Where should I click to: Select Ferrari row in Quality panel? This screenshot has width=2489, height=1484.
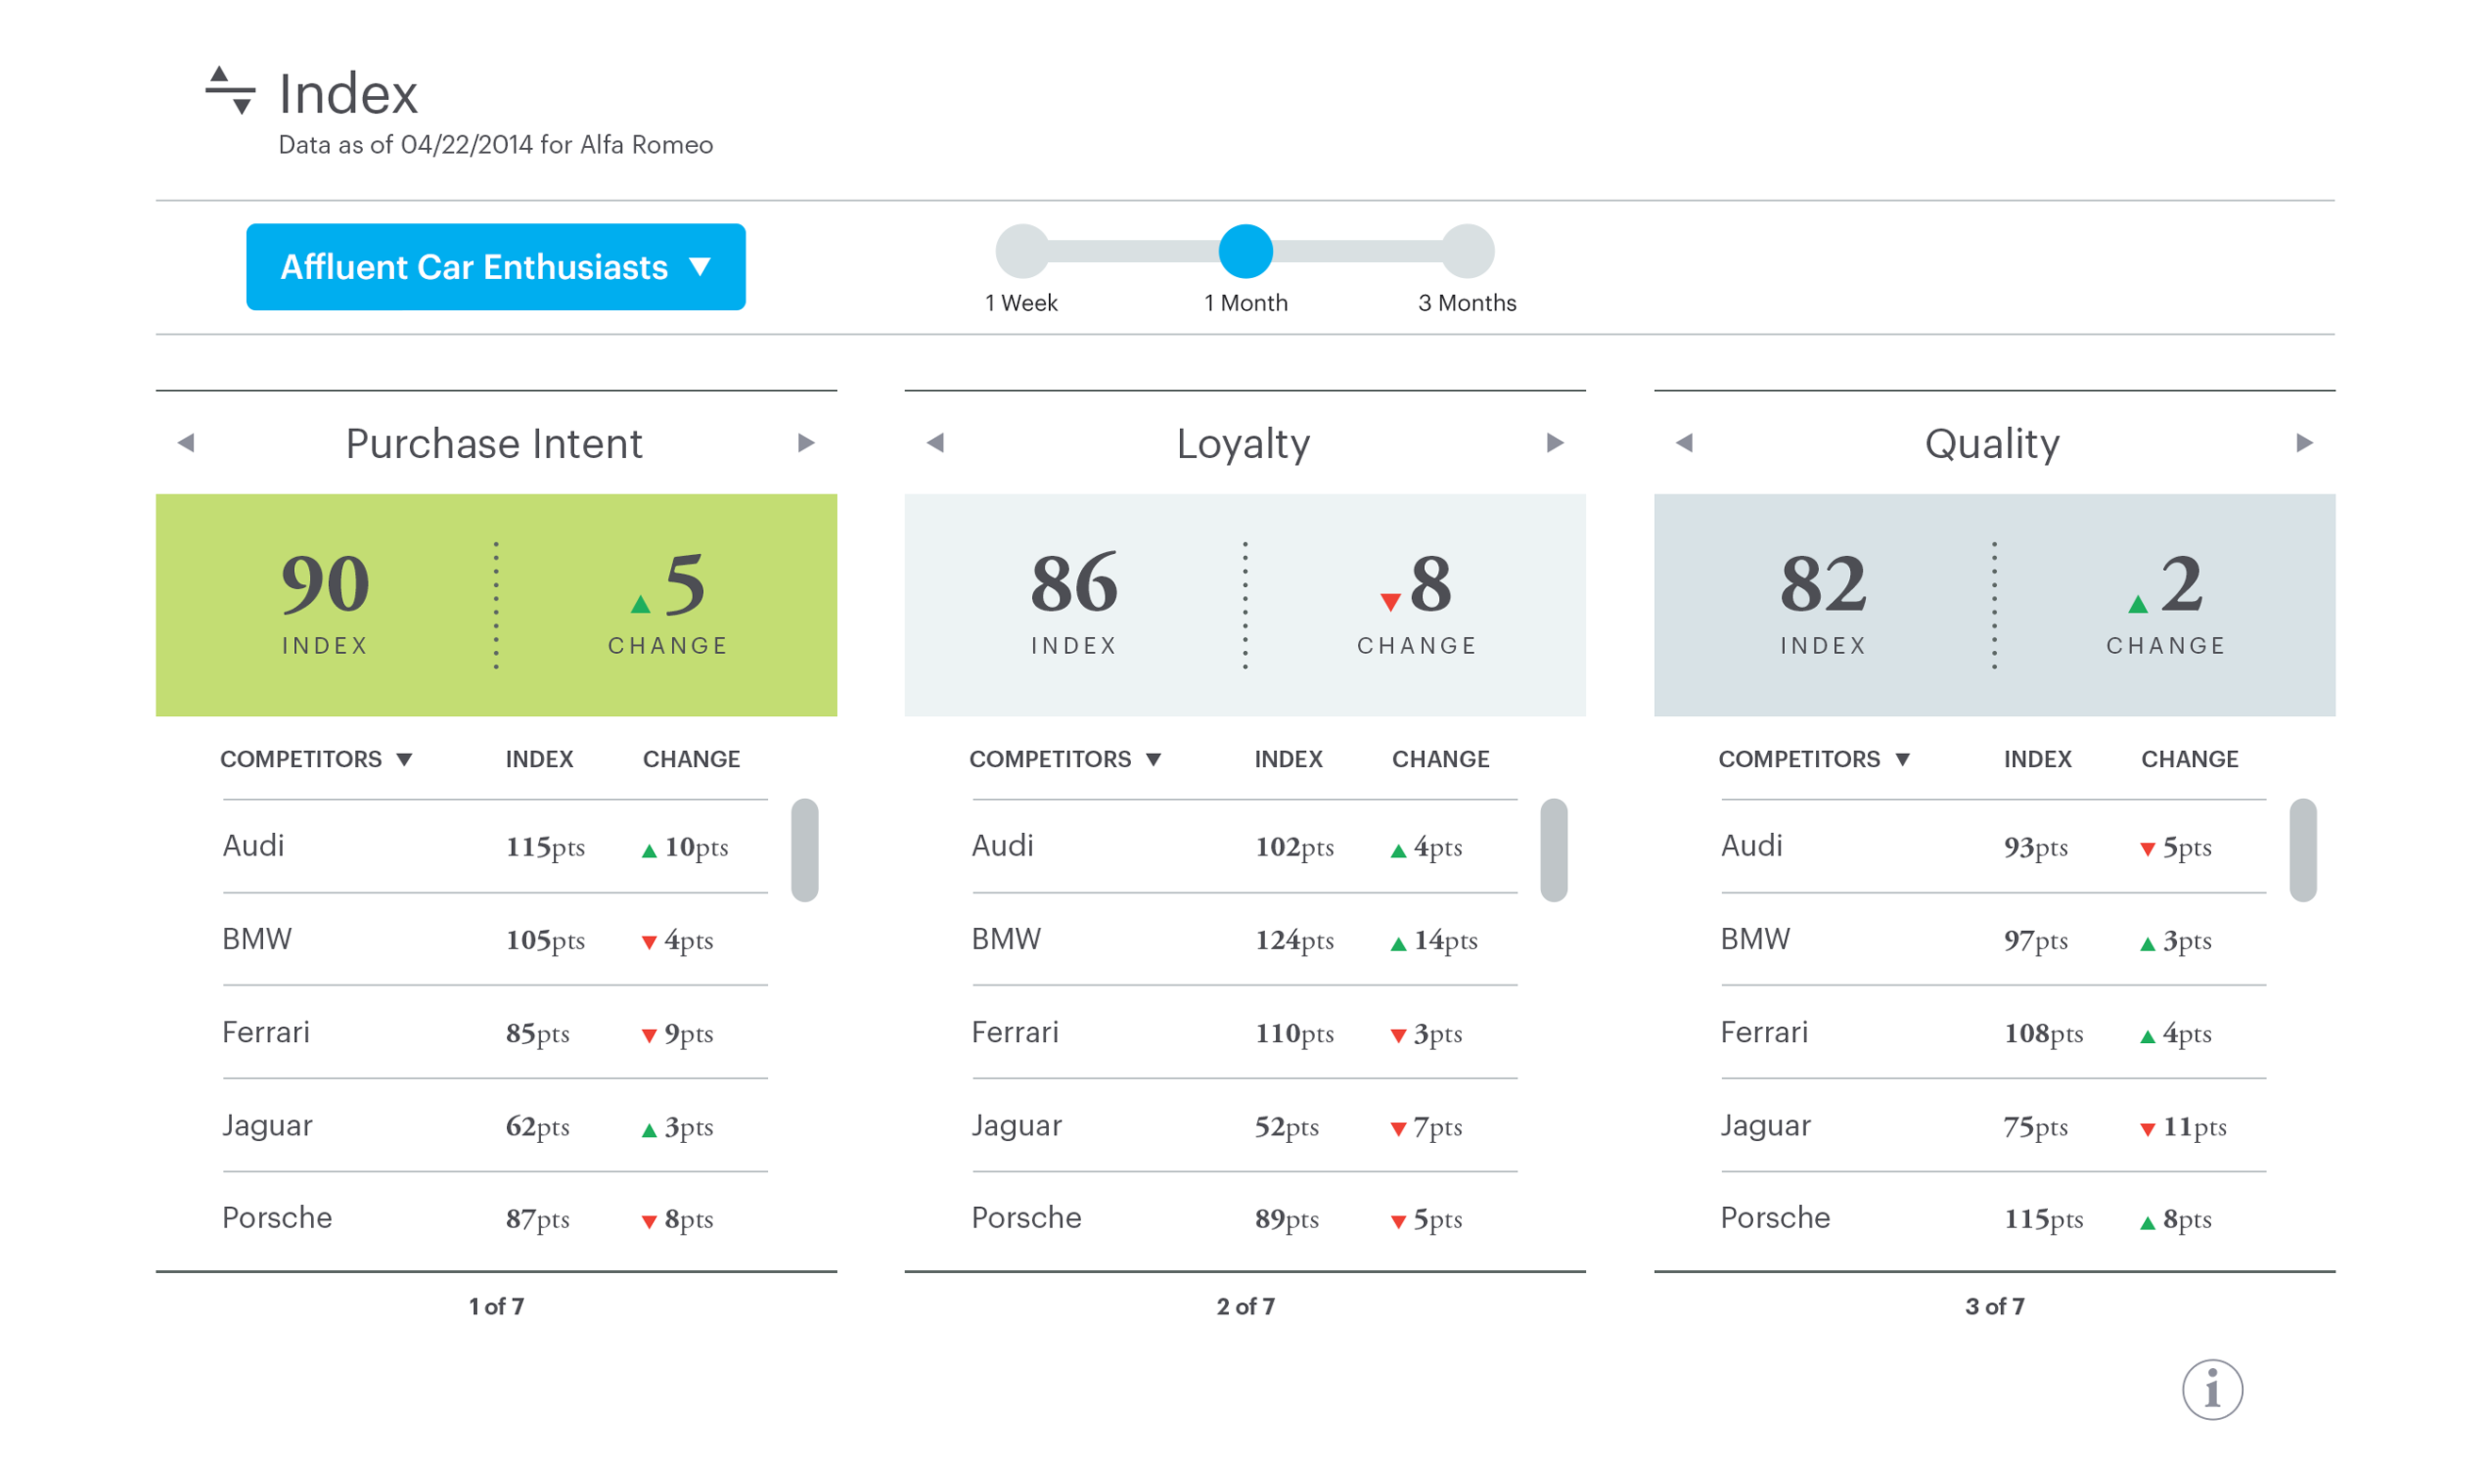[1993, 1032]
